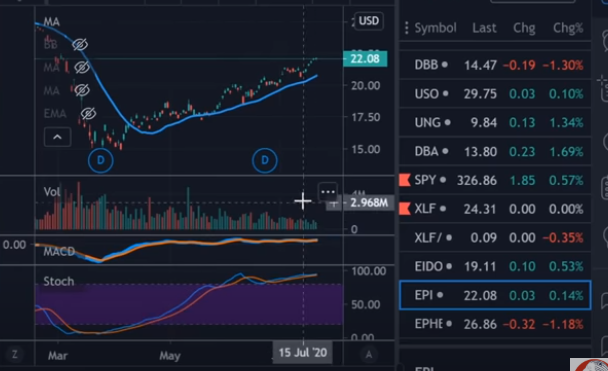Click the red flag next to XLF
This screenshot has height=371, width=608.
pos(404,209)
